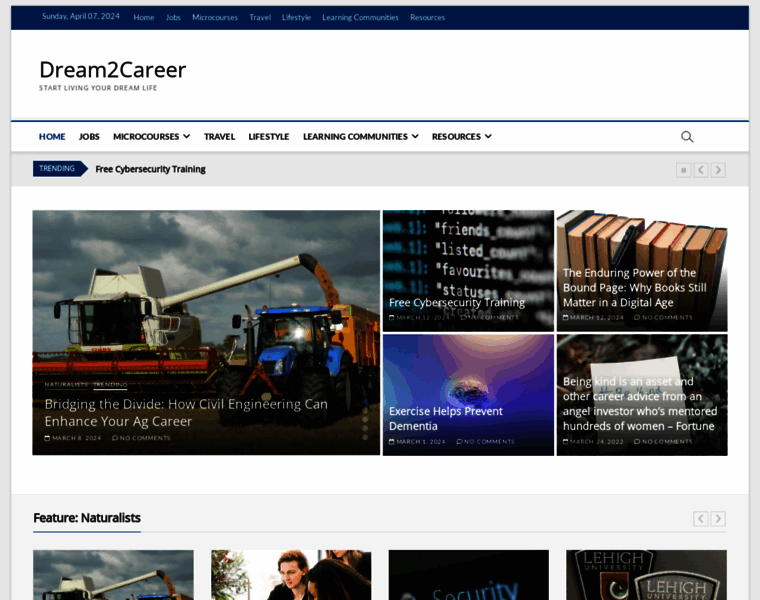This screenshot has width=760, height=600.
Task: Select HOME in the main navigation
Action: [52, 137]
